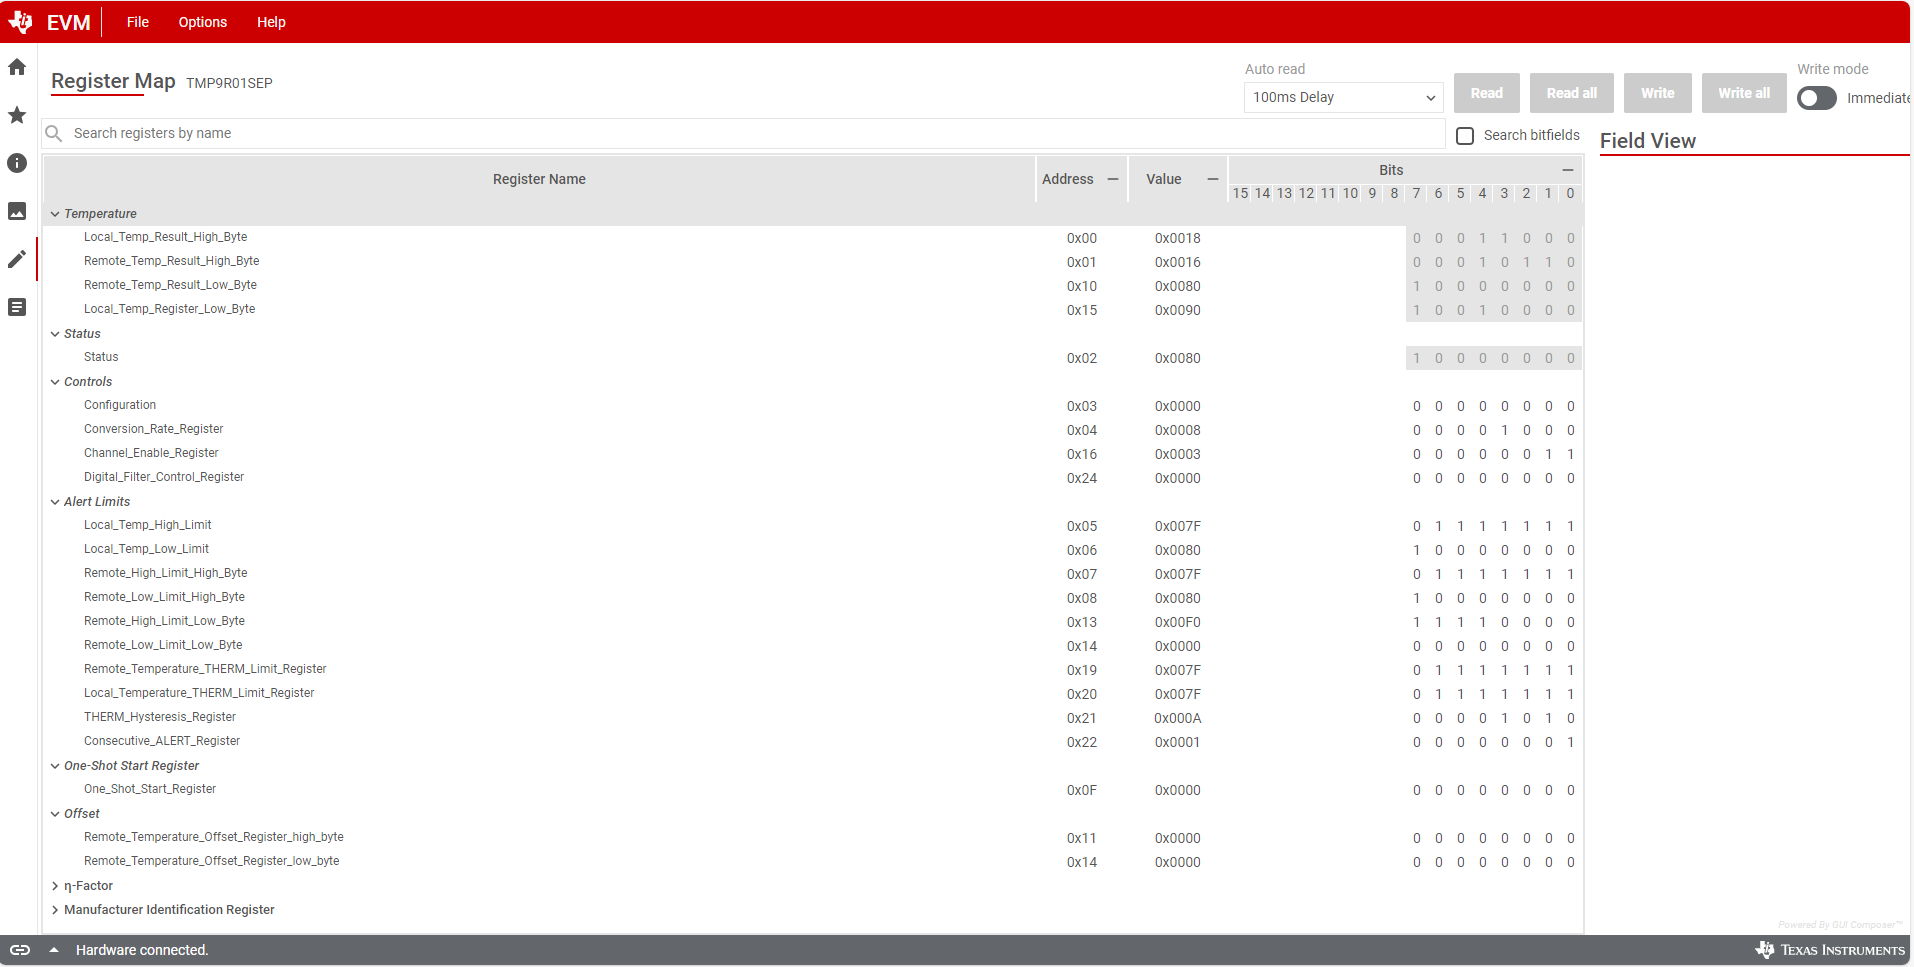Toggle bit 7 of the Configuration register

coord(1416,406)
